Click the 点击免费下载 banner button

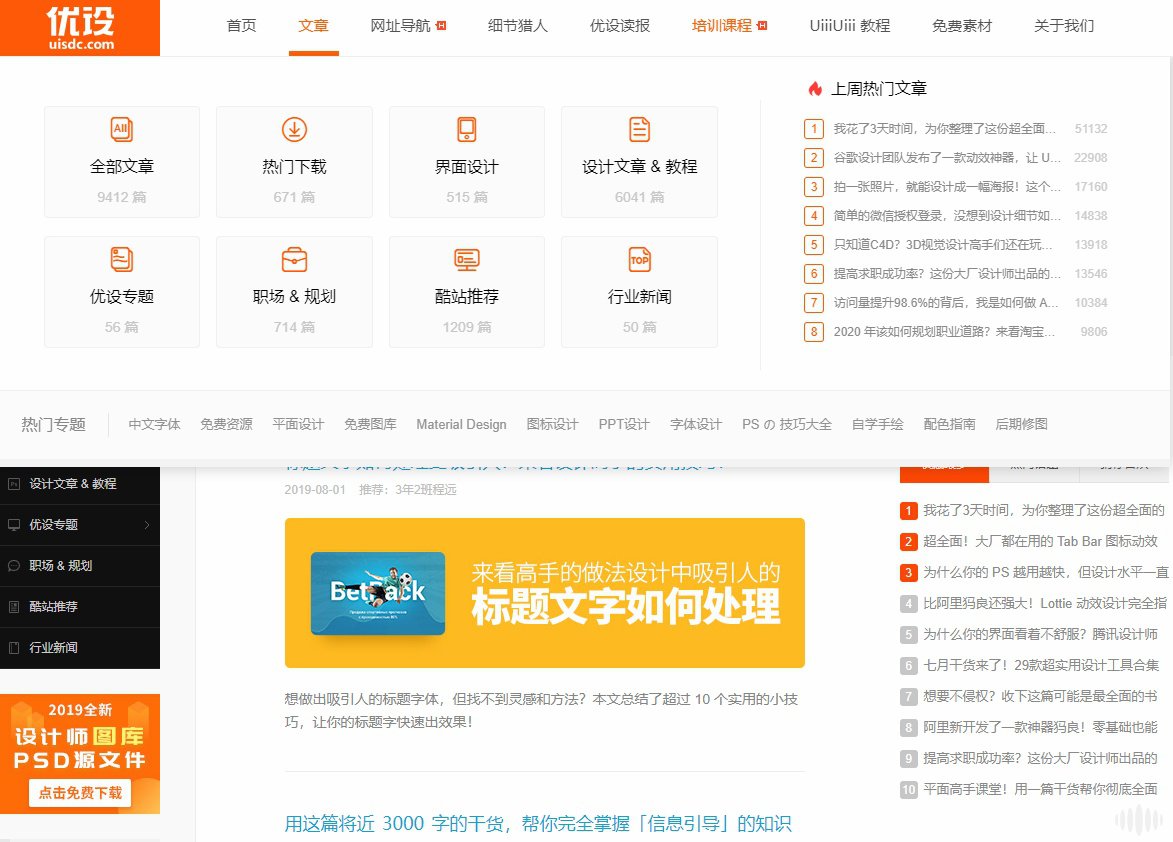coord(80,793)
